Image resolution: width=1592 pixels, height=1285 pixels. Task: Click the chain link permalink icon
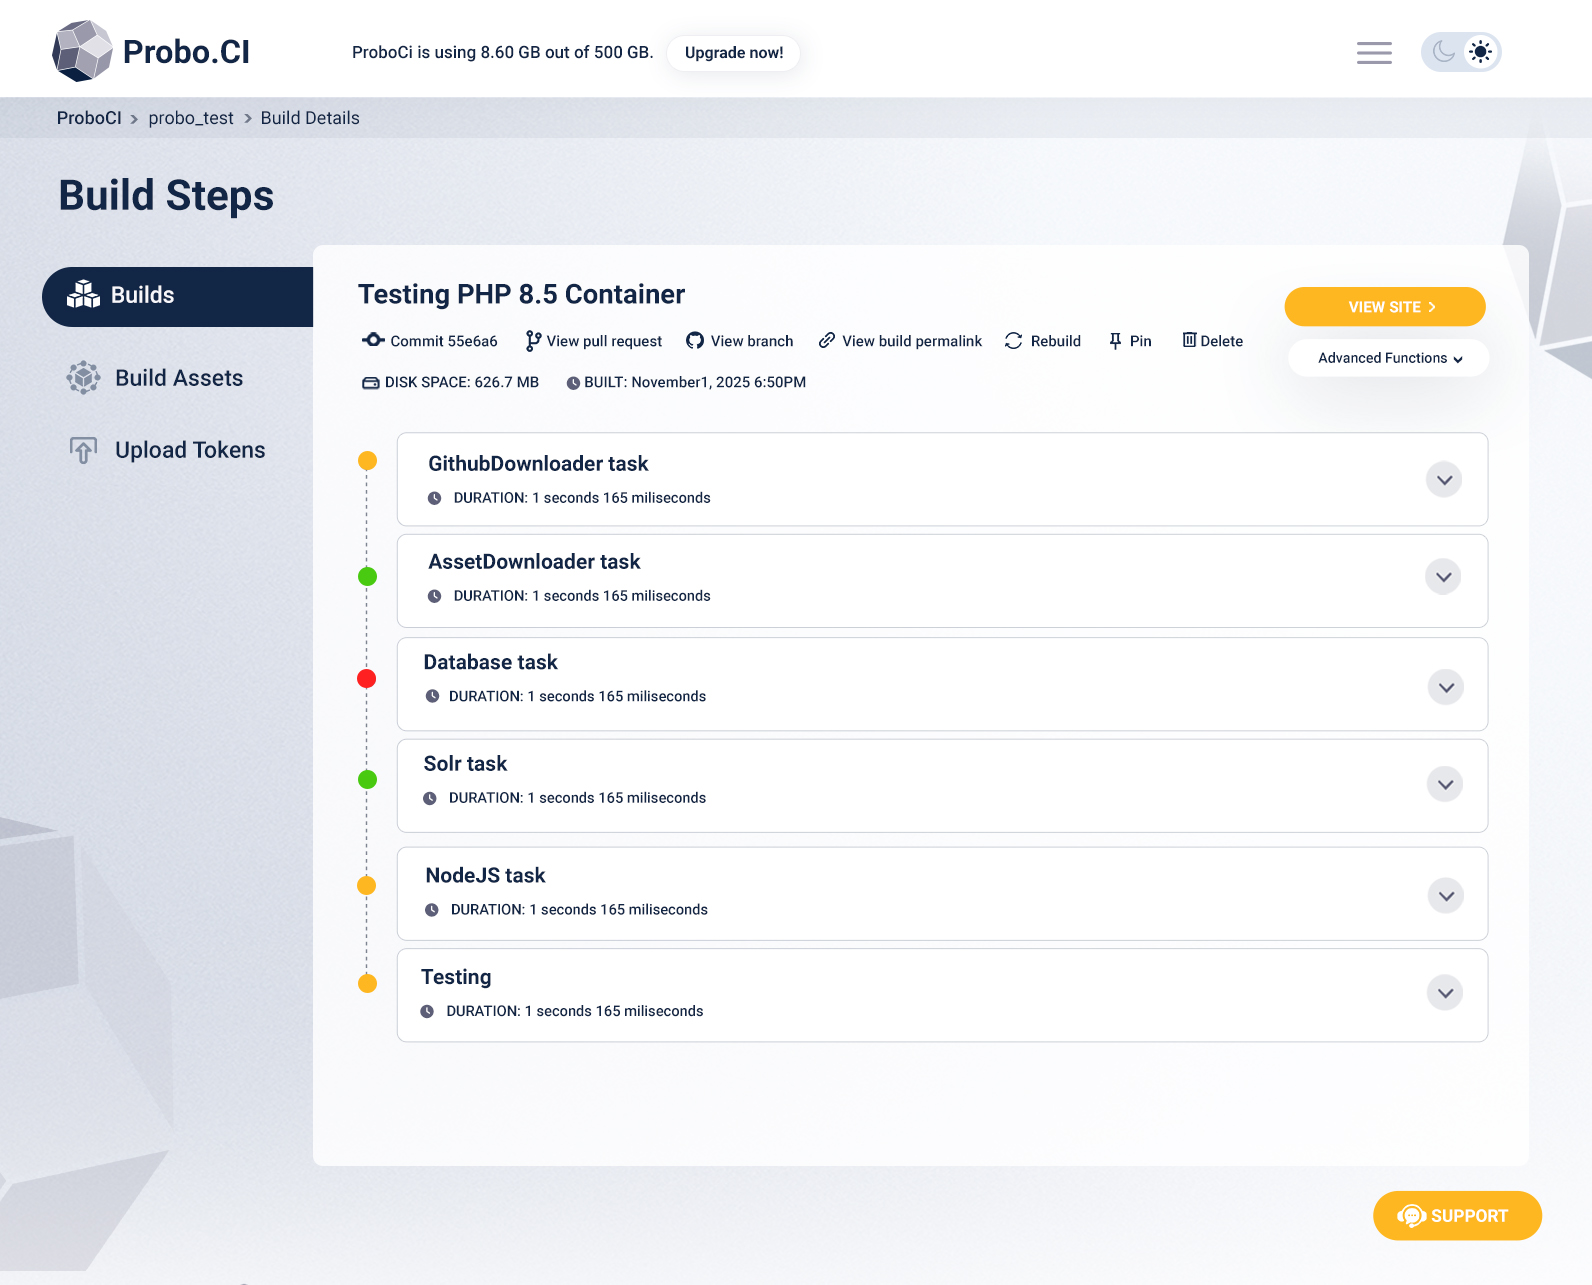pyautogui.click(x=827, y=340)
